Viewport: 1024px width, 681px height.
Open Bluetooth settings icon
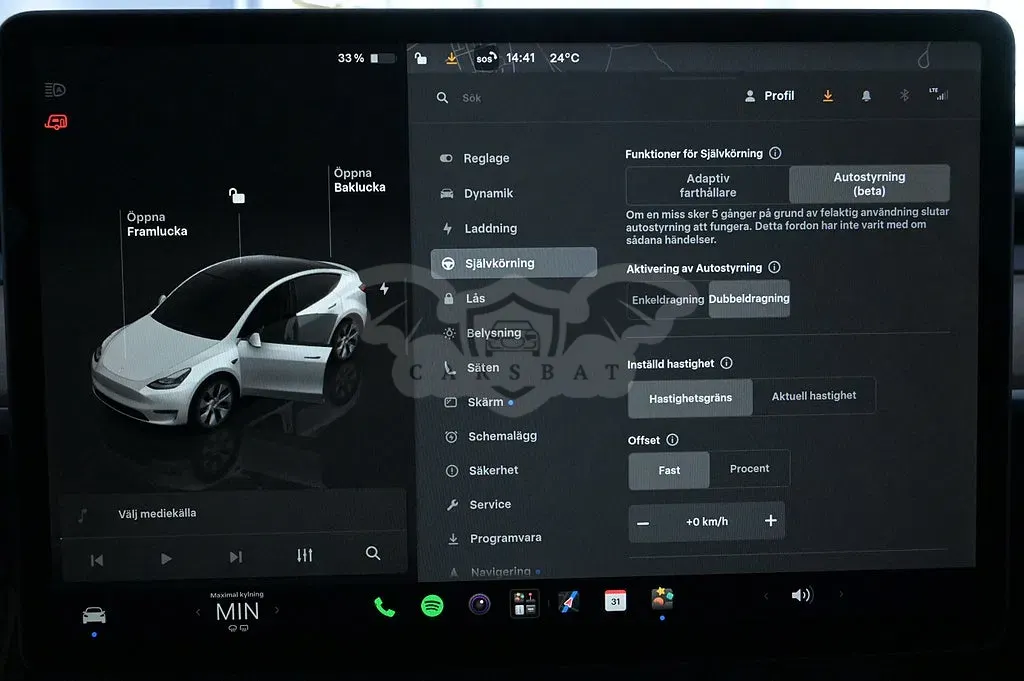[x=904, y=95]
